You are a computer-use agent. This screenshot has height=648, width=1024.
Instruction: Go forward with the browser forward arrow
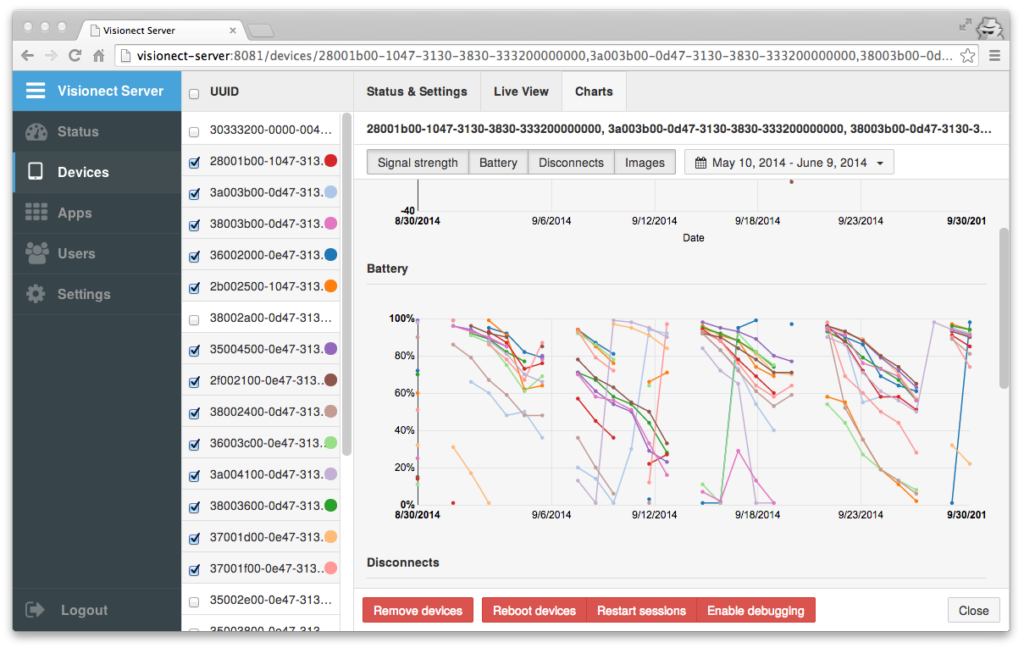tap(51, 56)
